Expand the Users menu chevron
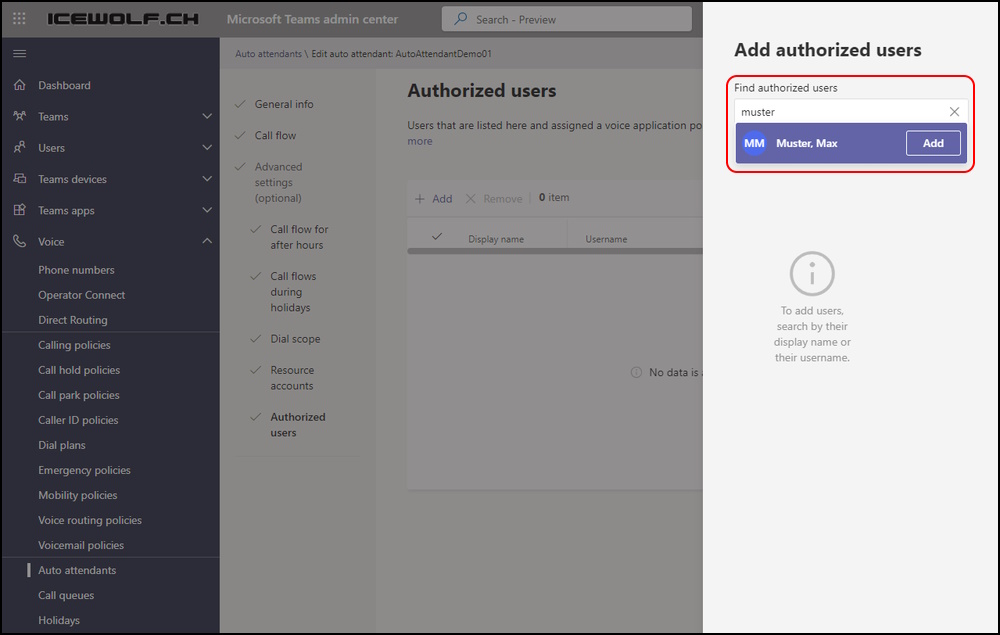This screenshot has width=1000, height=635. coord(207,147)
